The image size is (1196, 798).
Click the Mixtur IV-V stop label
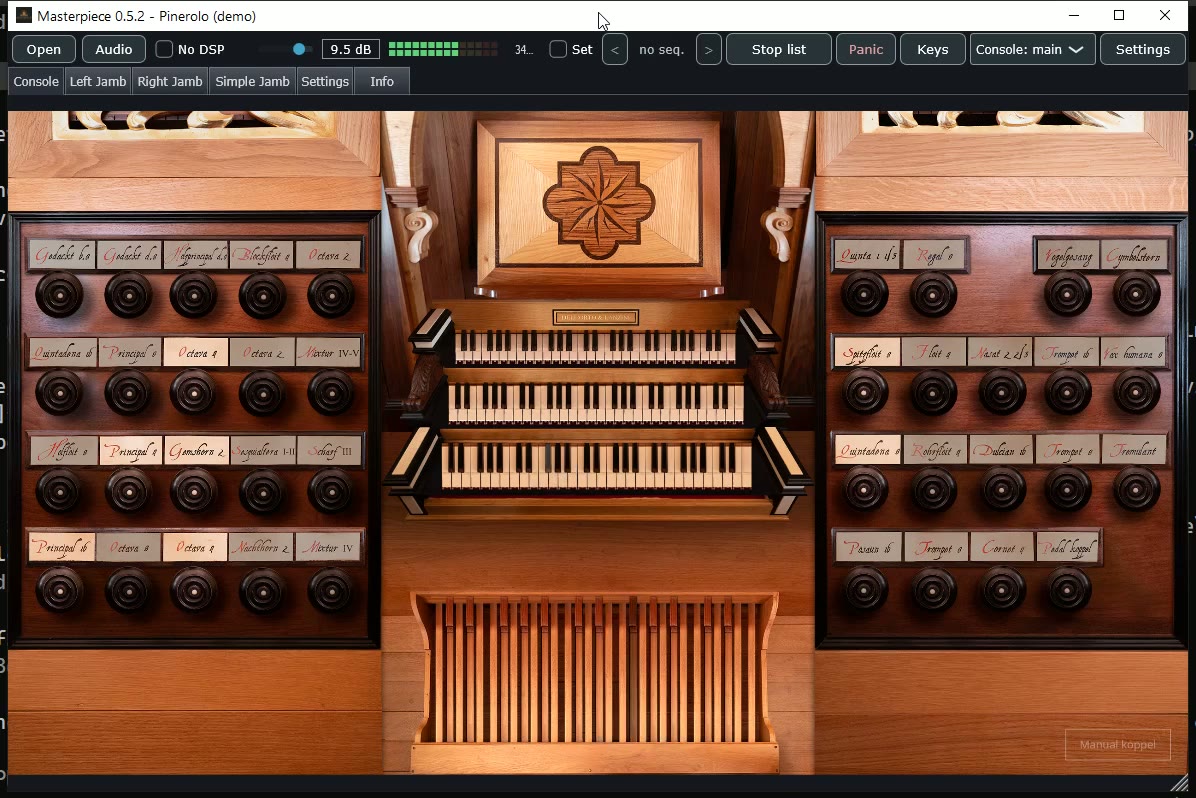pyautogui.click(x=329, y=353)
